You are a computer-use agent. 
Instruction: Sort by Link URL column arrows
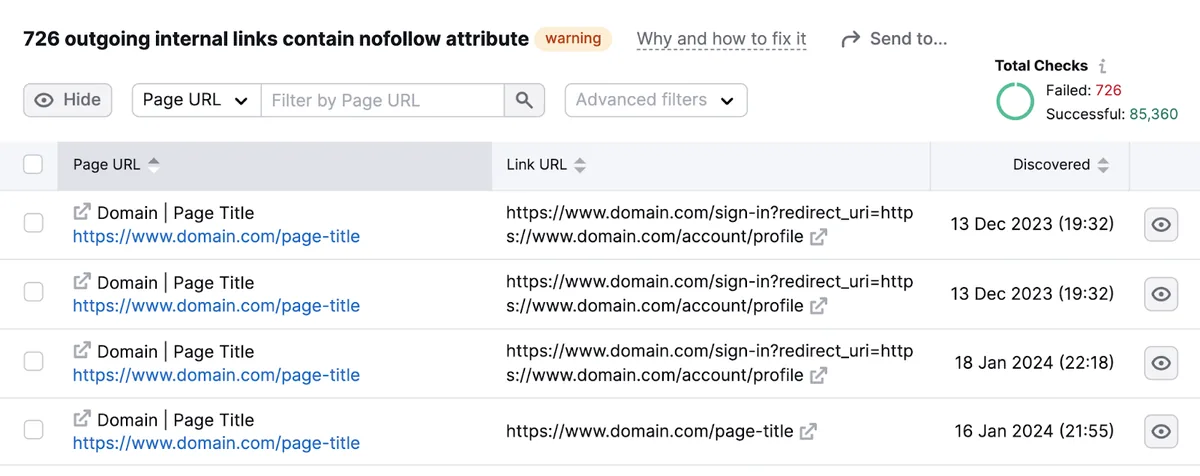tap(580, 165)
